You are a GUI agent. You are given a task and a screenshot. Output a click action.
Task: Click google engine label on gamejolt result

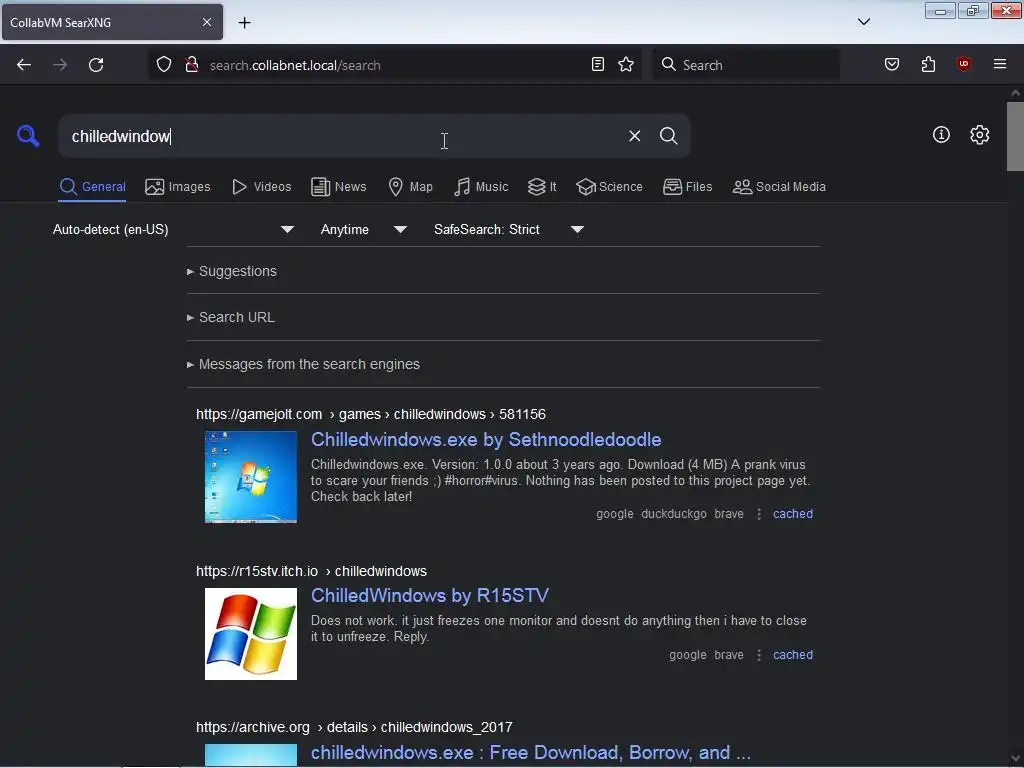coord(615,514)
